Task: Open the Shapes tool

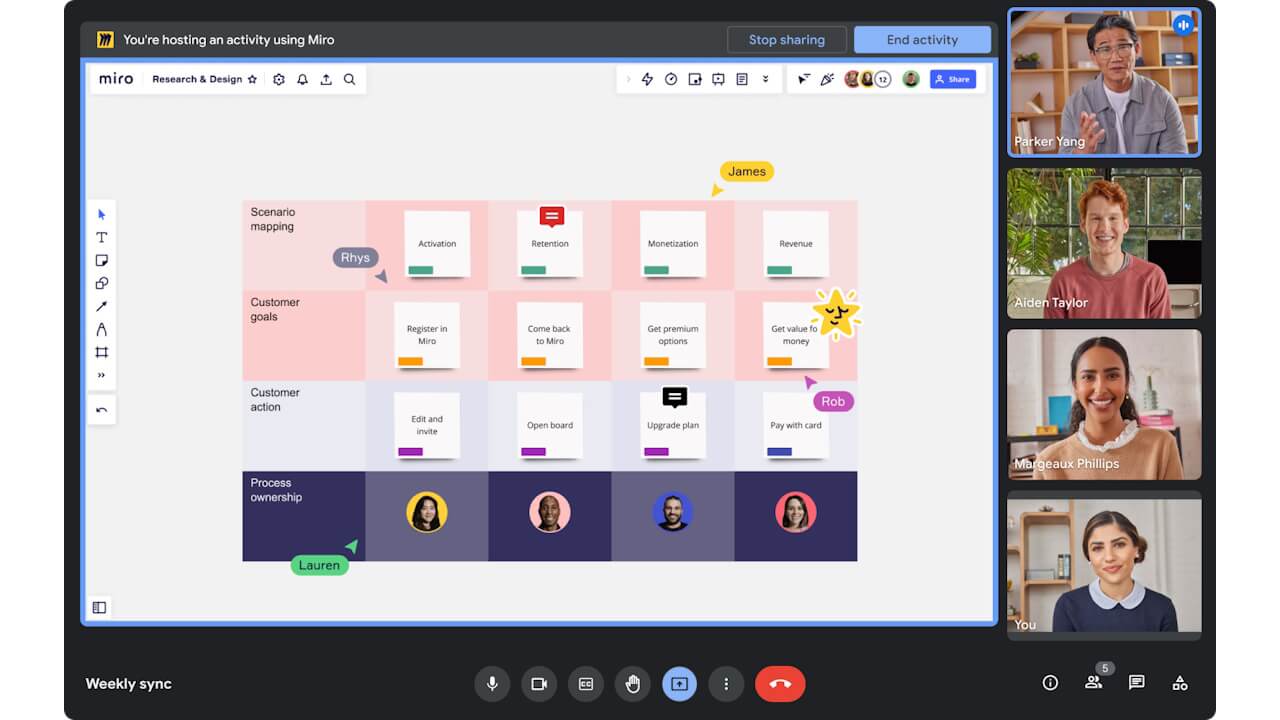Action: (101, 283)
